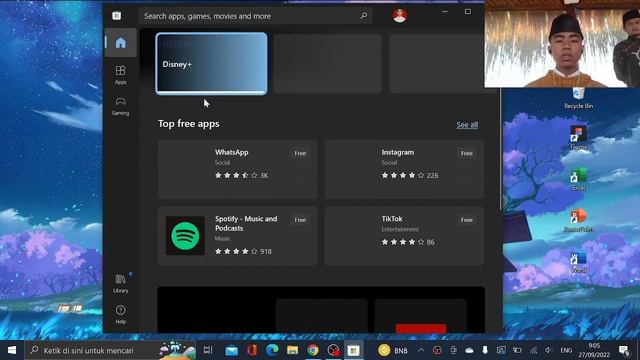This screenshot has height=360, width=640.
Task: Click the ENG language indicator
Action: [566, 350]
